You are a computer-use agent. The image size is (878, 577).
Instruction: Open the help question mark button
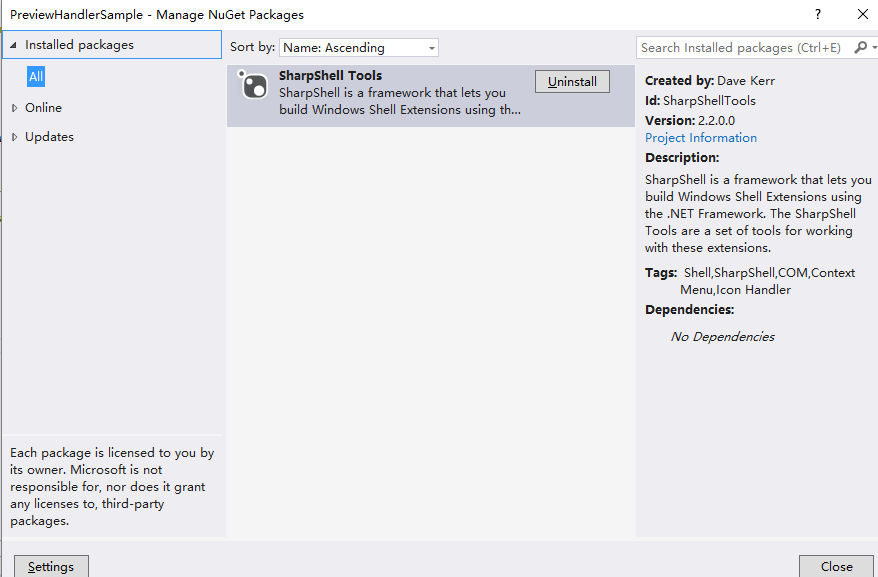click(818, 15)
